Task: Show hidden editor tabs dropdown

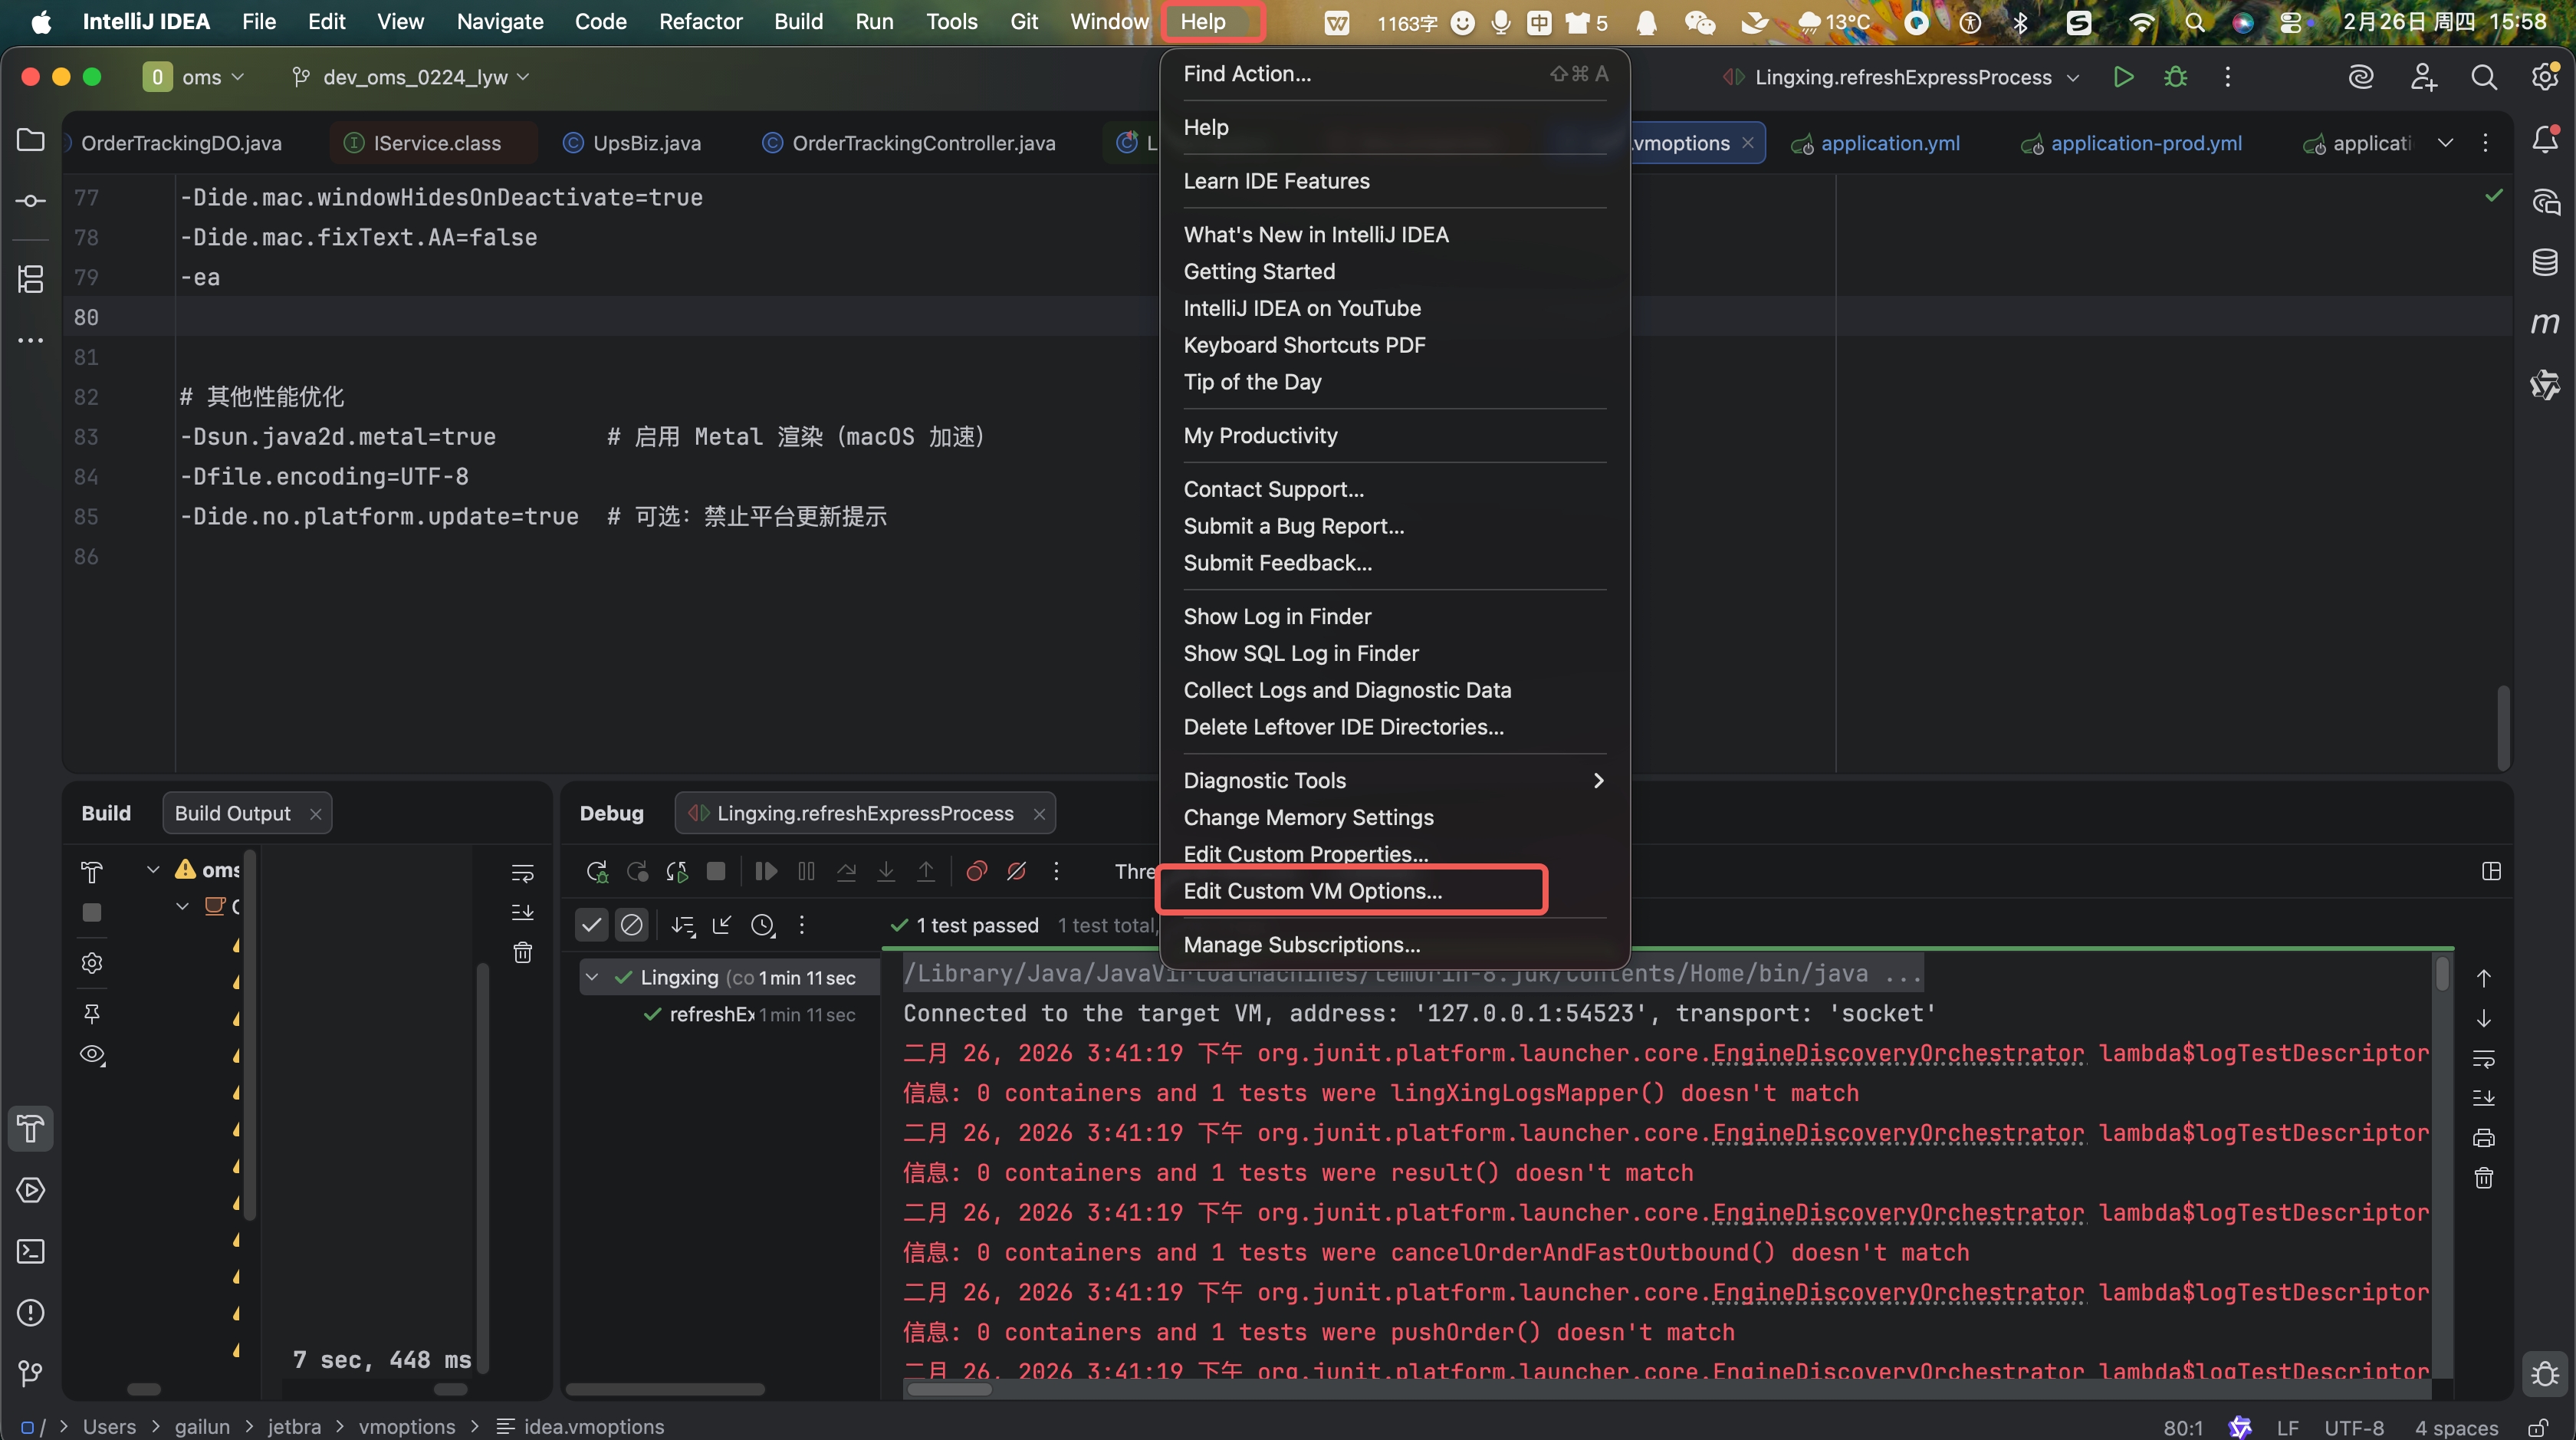Action: click(x=2445, y=142)
